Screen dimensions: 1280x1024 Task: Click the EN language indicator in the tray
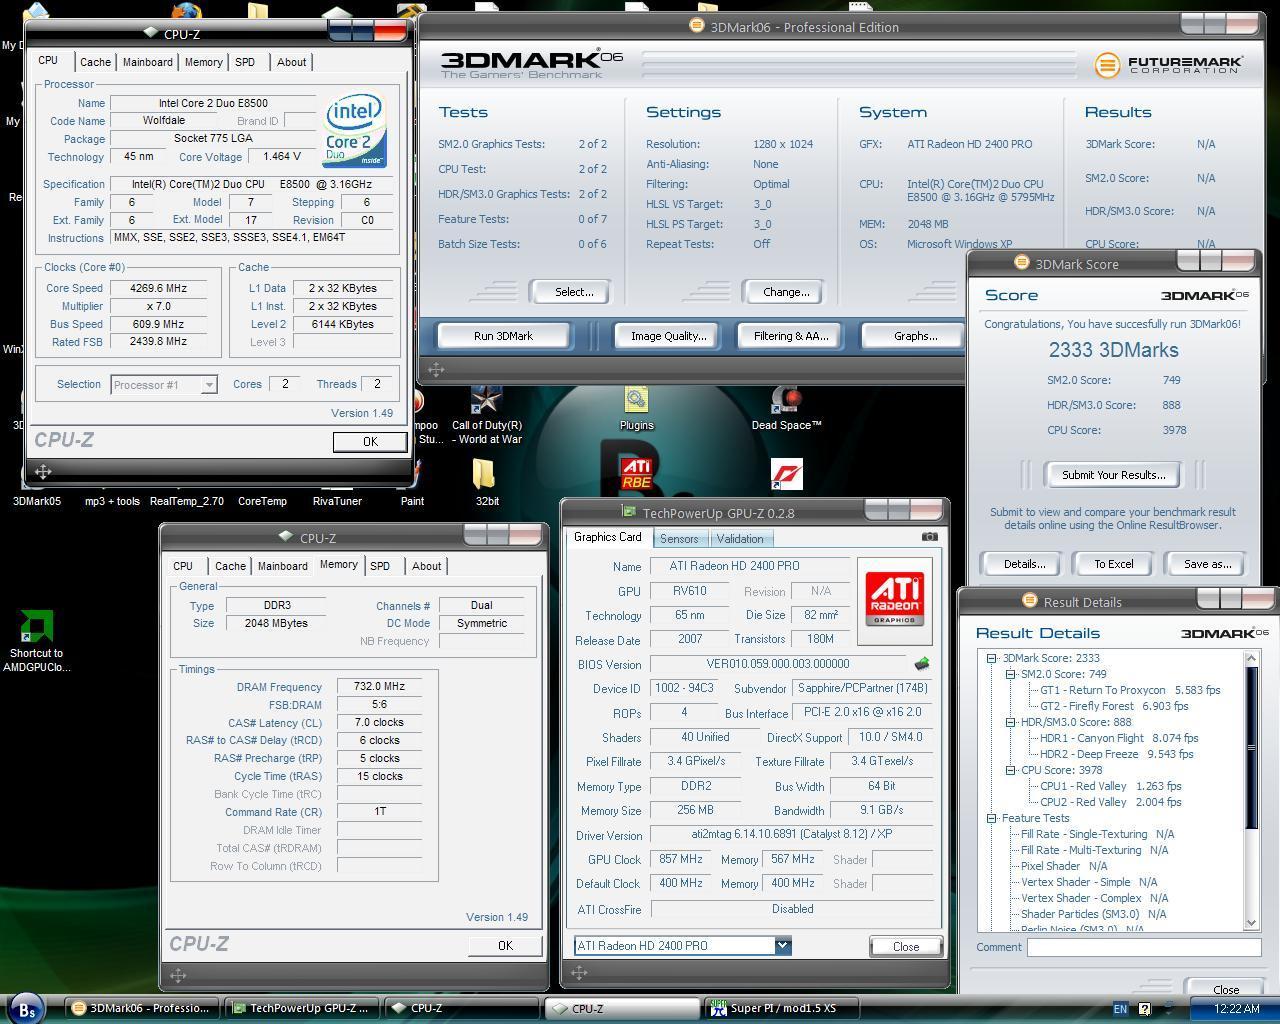tap(1120, 1009)
